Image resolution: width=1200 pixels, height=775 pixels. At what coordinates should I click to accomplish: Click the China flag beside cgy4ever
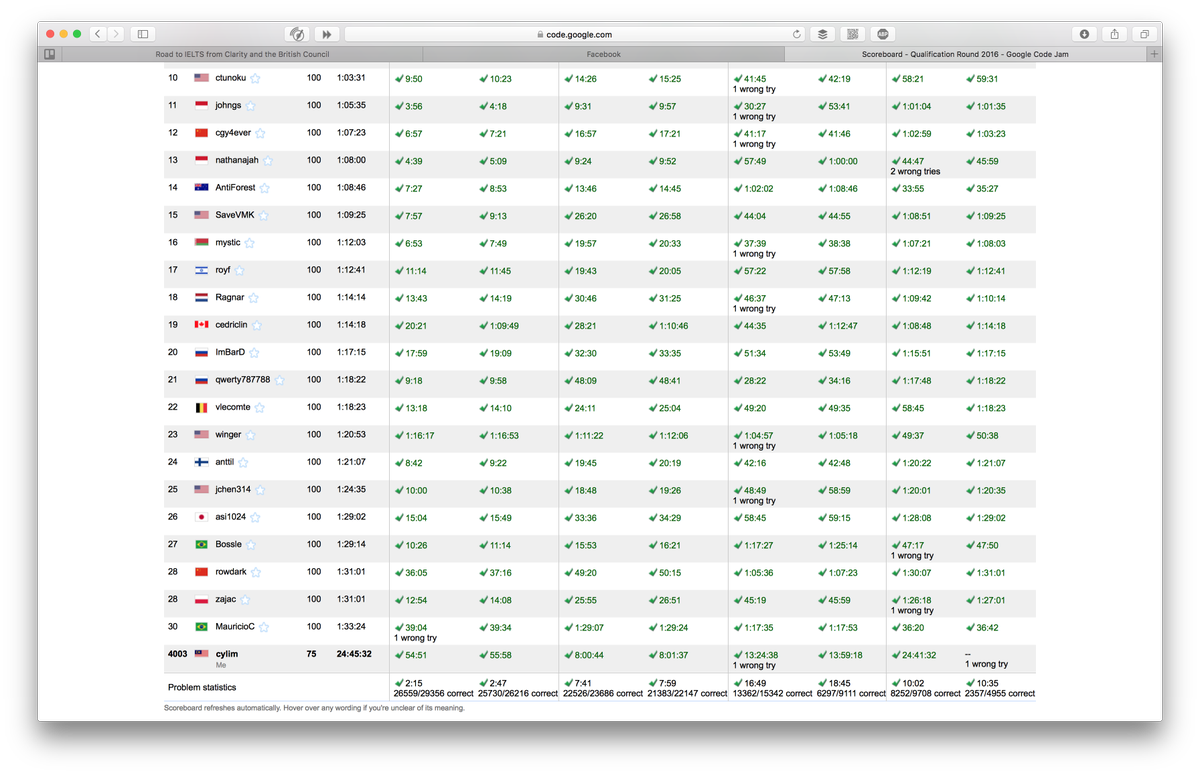tap(201, 133)
